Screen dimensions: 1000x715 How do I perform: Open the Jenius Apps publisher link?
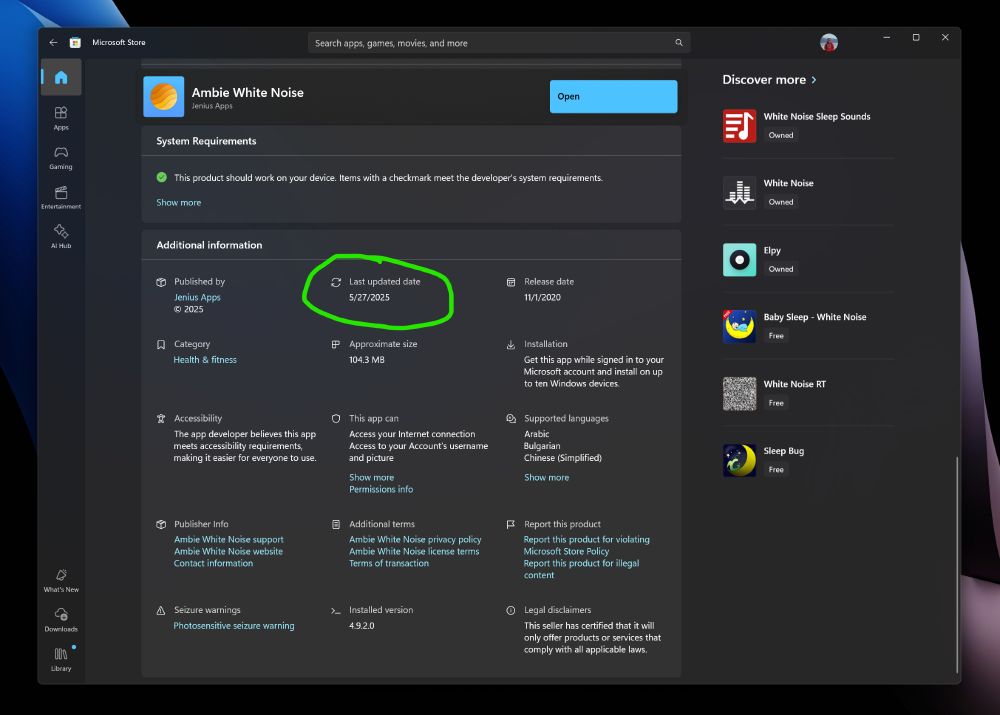point(197,297)
